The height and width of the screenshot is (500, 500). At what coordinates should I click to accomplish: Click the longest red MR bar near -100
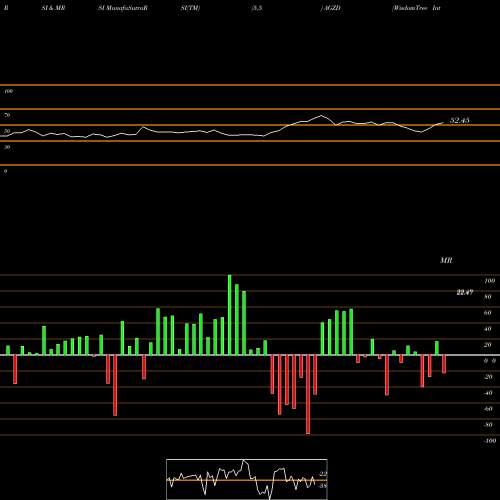click(x=308, y=394)
